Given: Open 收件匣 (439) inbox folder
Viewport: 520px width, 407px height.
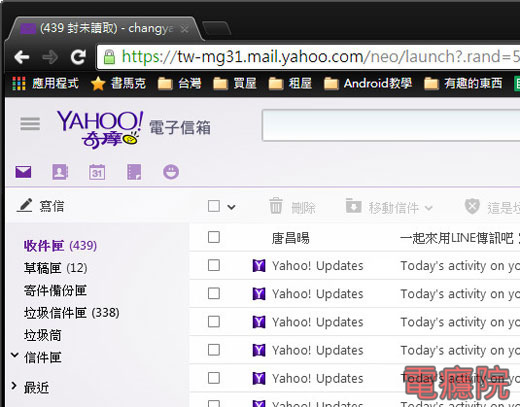Looking at the screenshot, I should point(60,246).
